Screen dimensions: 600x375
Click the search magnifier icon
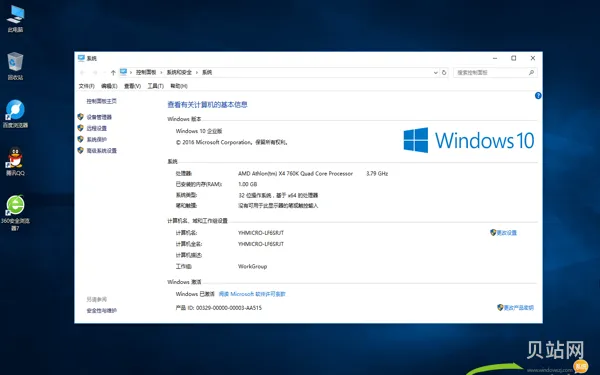(x=531, y=72)
